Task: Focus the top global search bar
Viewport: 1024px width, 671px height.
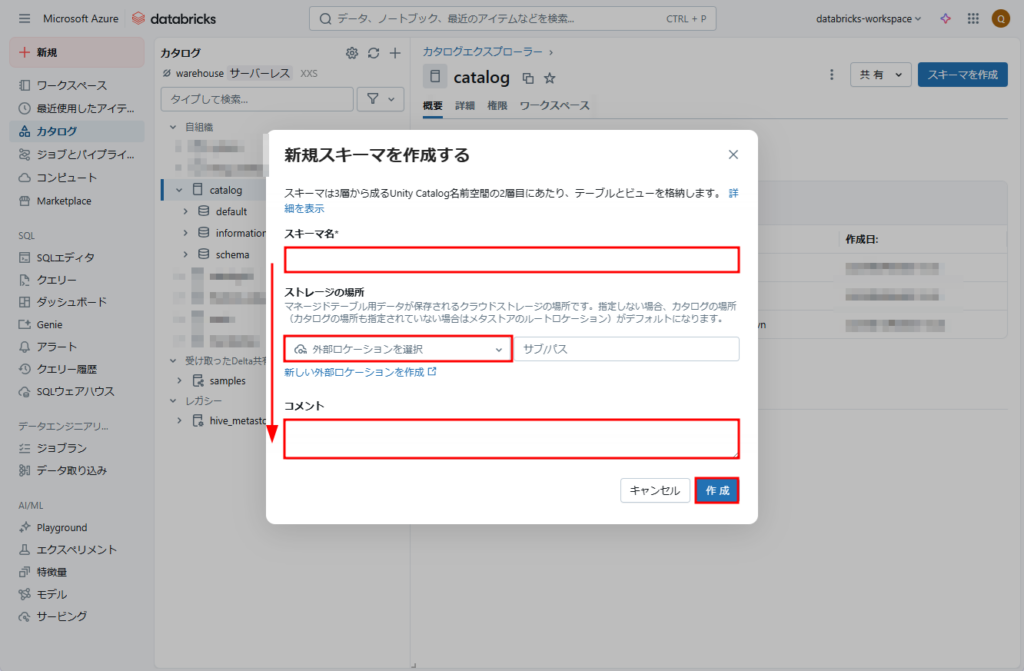Action: [513, 18]
